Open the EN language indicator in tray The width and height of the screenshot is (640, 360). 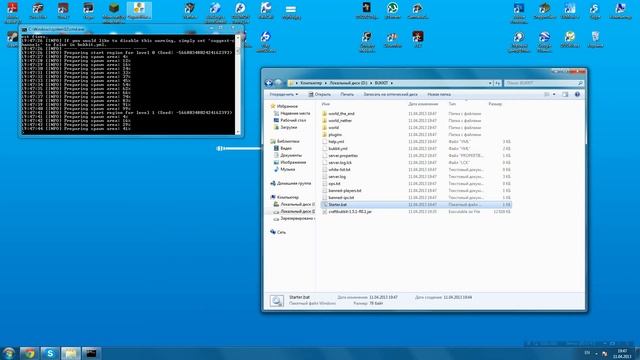click(587, 353)
